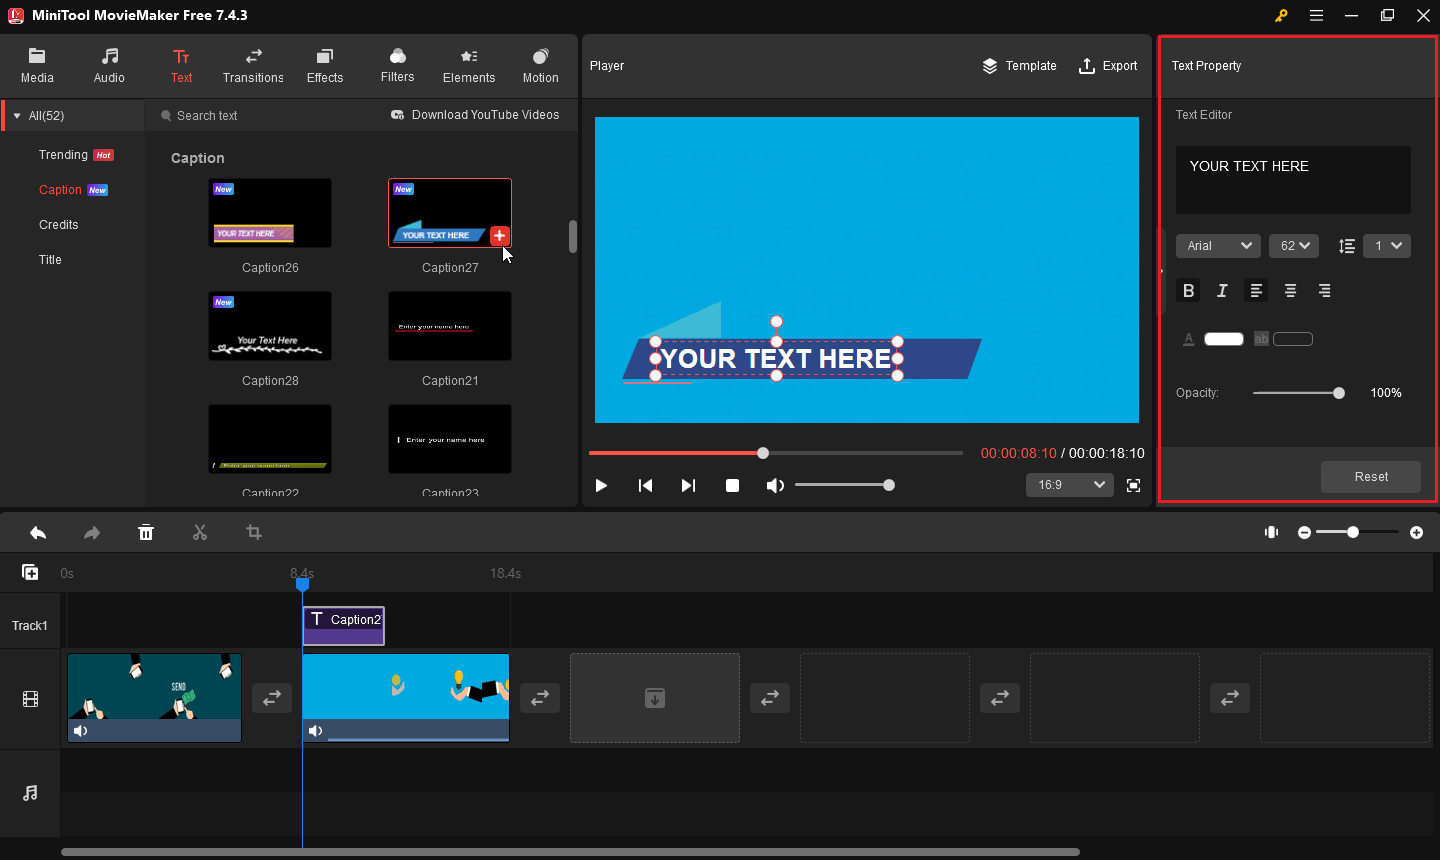Screen dimensions: 1440x860
Task: Click the Export button
Action: 1108,66
